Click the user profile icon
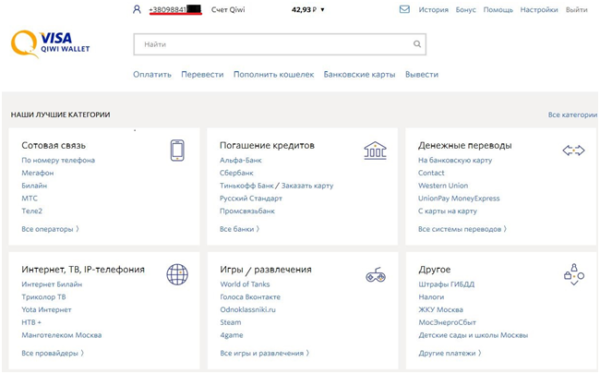 point(137,9)
